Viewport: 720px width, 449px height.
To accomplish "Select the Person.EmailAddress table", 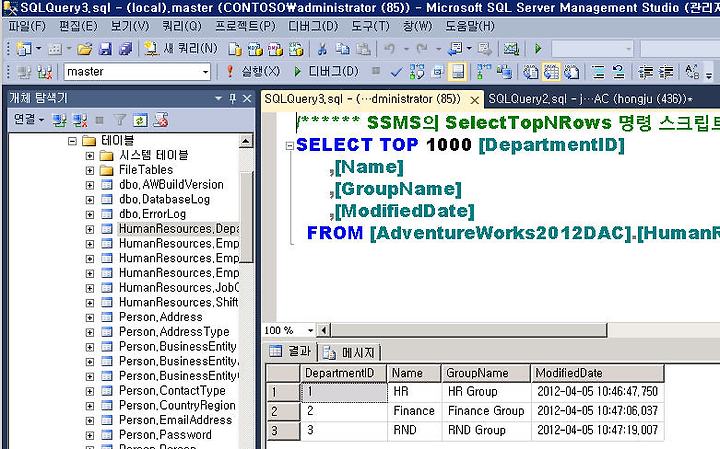I will [x=175, y=420].
